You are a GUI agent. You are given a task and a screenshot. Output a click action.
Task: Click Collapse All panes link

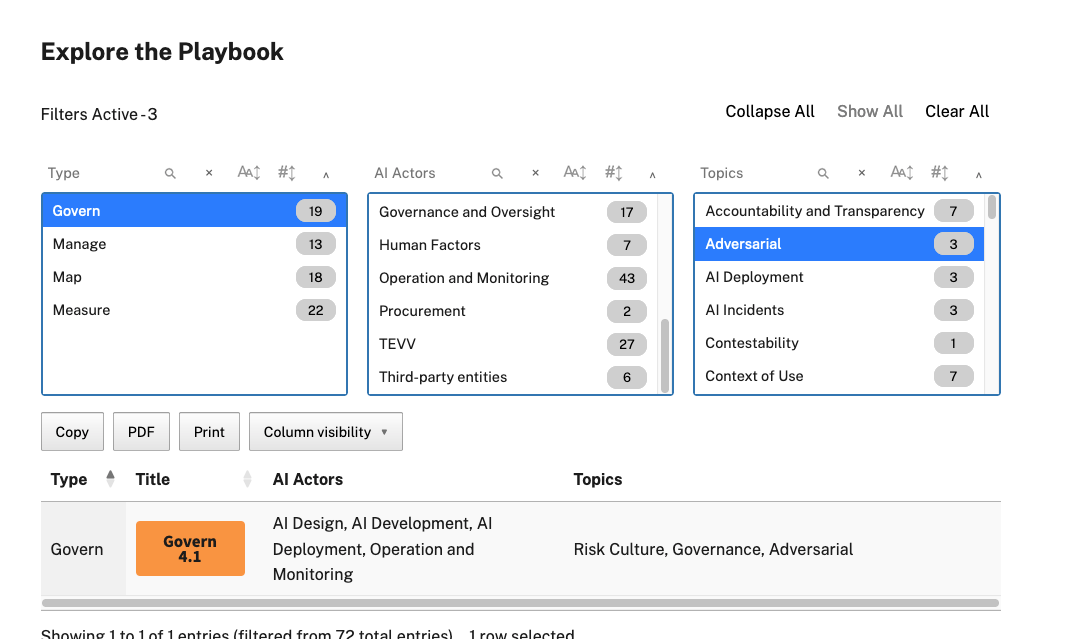point(770,112)
